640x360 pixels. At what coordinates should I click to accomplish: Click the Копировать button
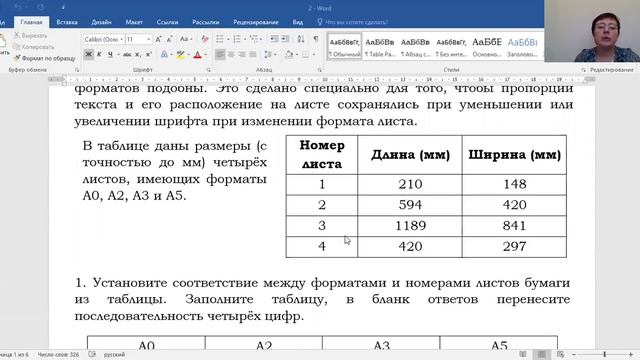(34, 47)
